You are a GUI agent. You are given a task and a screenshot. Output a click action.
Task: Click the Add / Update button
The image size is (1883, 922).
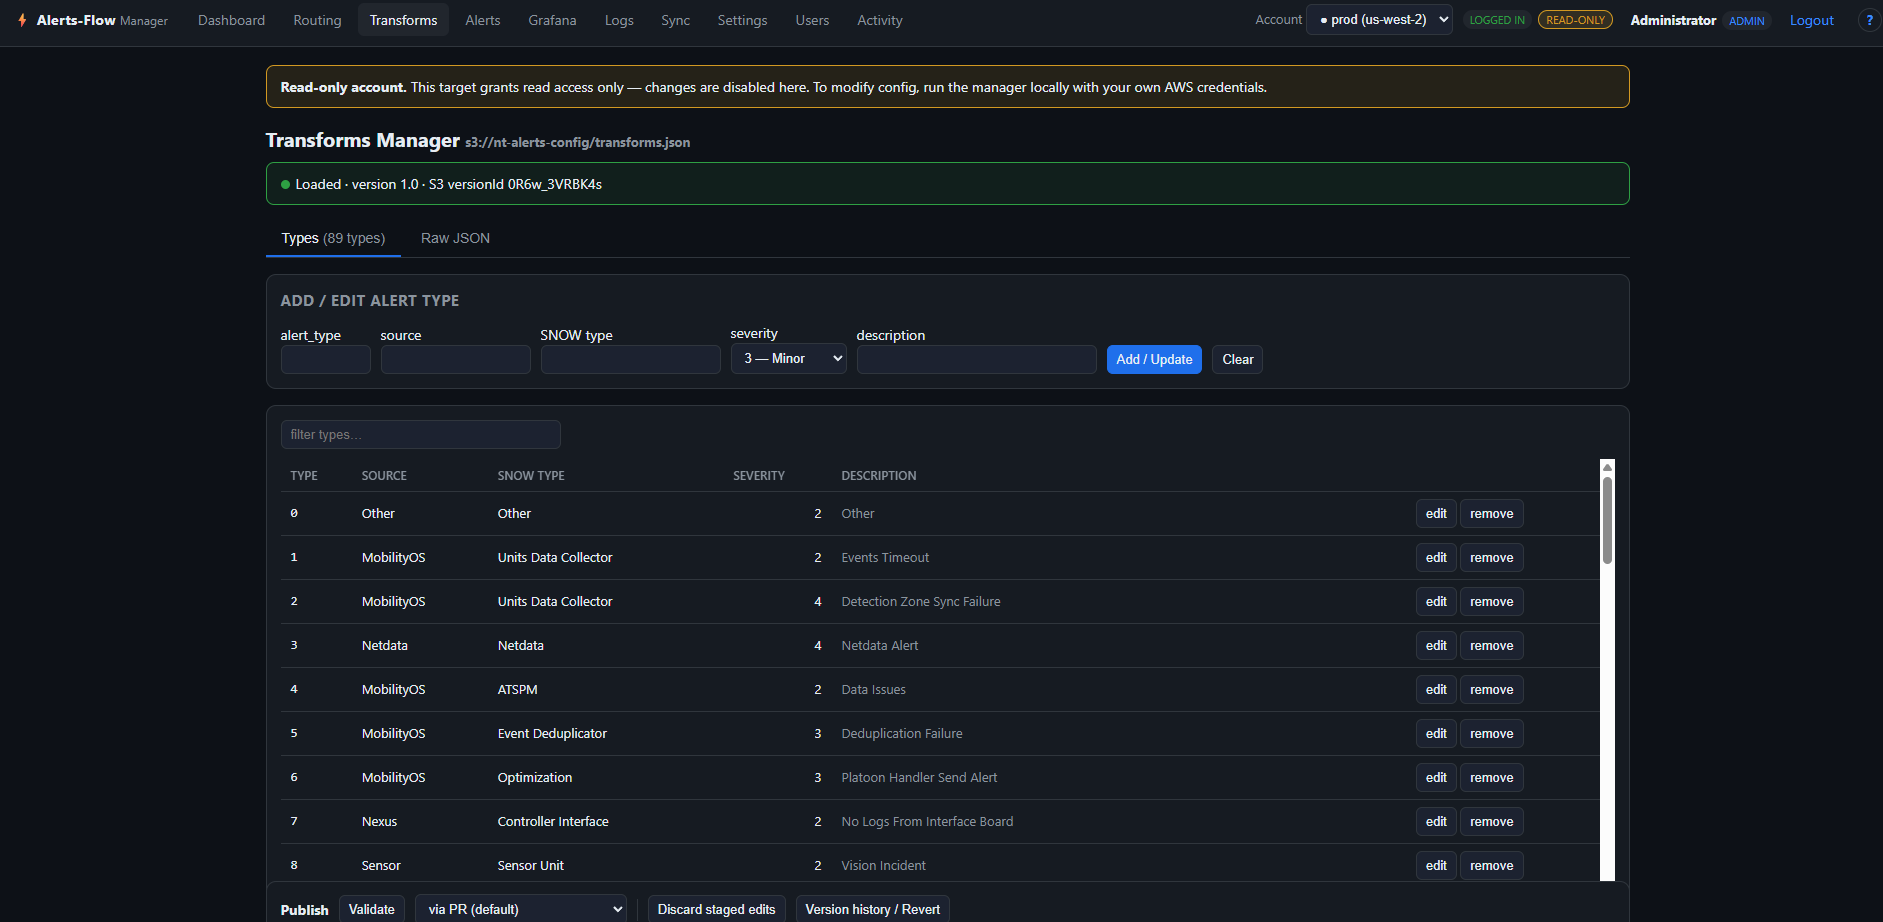click(1154, 359)
